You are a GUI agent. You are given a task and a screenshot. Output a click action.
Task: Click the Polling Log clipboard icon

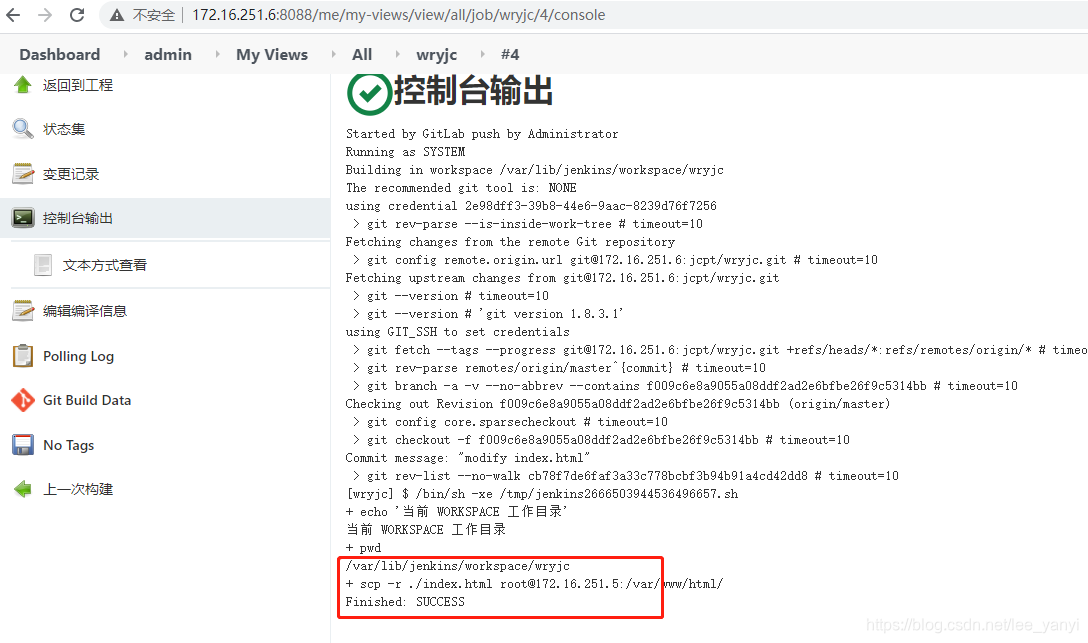tap(25, 355)
